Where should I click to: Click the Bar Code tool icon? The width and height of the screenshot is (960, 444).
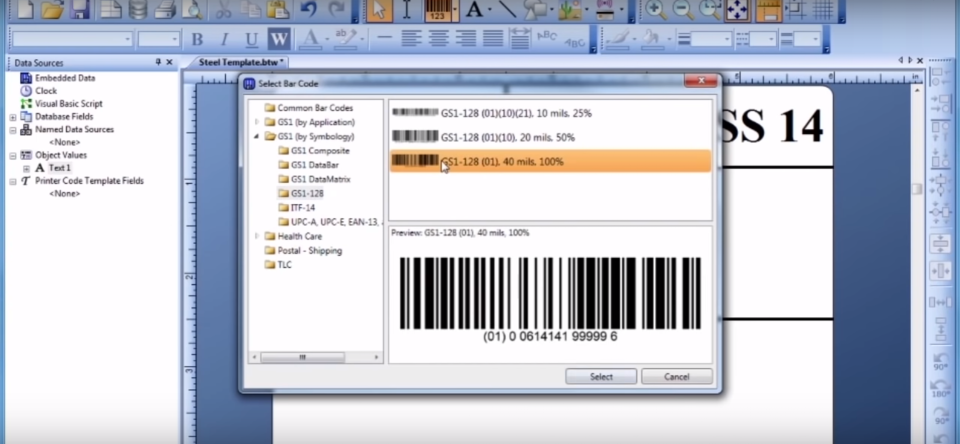point(438,10)
